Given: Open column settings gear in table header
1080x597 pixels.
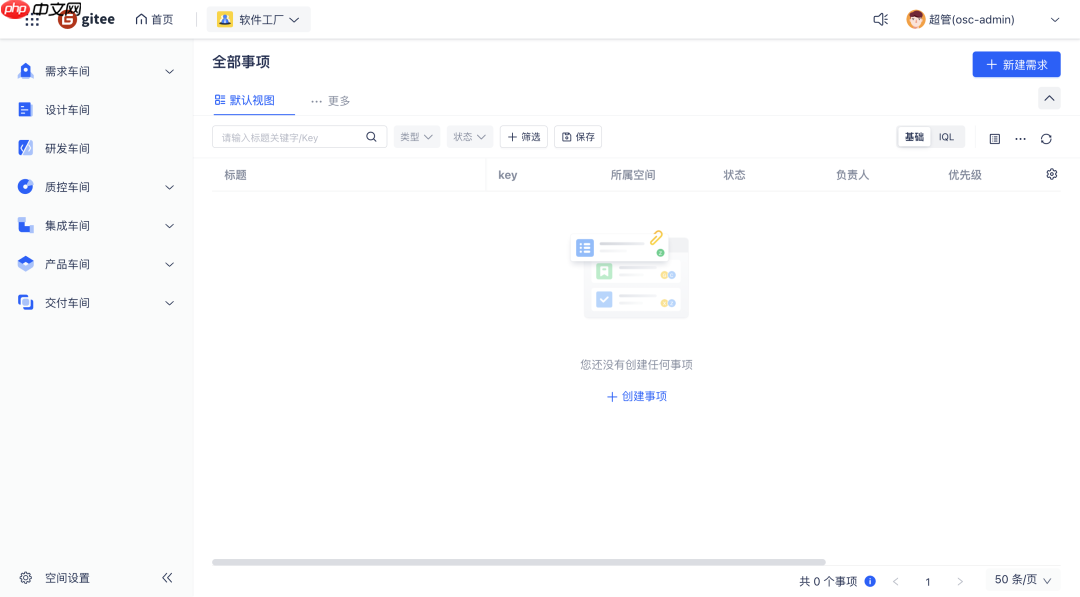Looking at the screenshot, I should pos(1051,173).
